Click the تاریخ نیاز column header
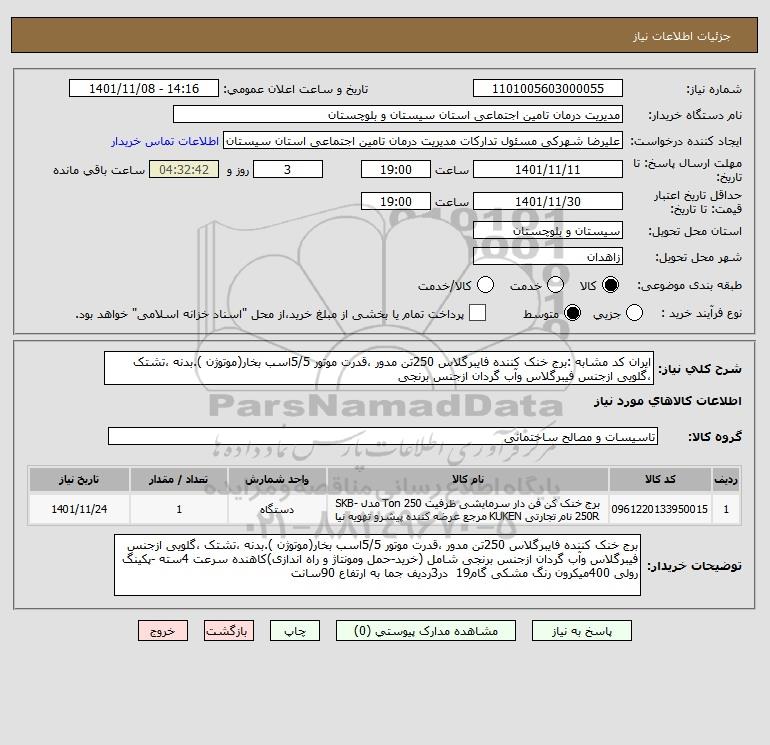 point(79,479)
